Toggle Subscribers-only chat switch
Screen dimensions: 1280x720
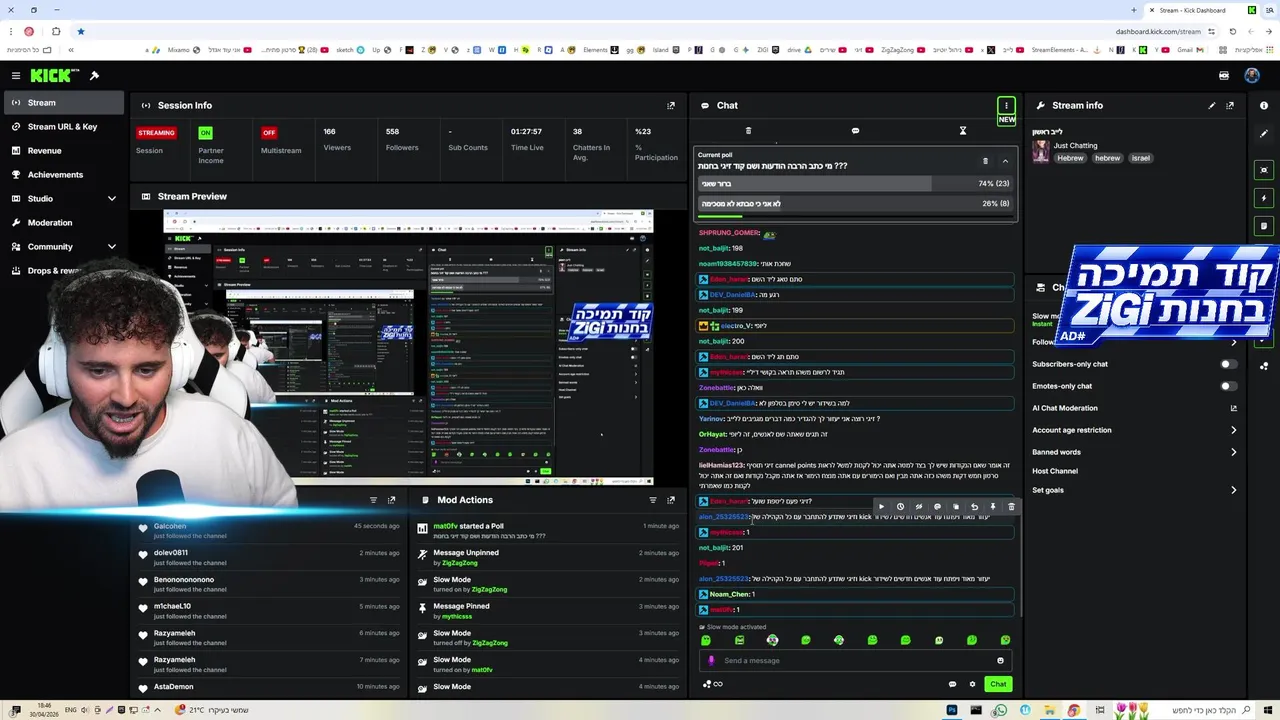(x=1228, y=364)
